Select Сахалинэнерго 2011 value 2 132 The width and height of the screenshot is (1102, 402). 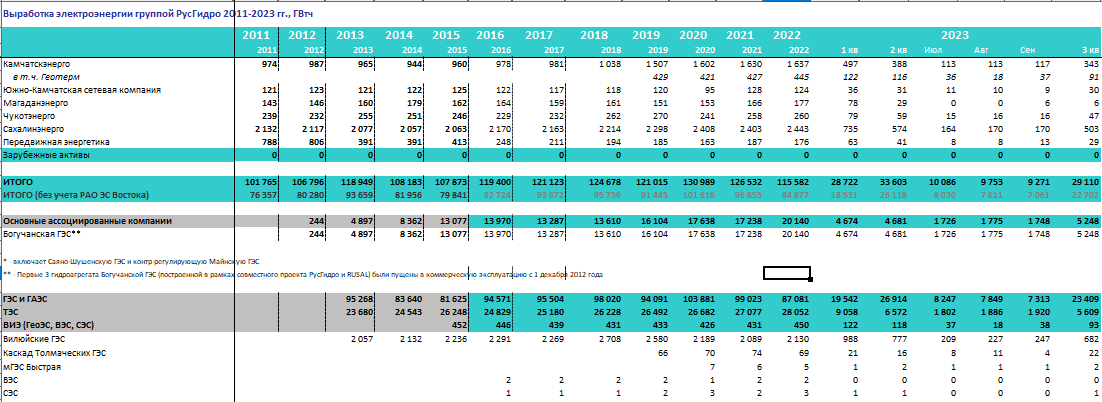coord(267,129)
